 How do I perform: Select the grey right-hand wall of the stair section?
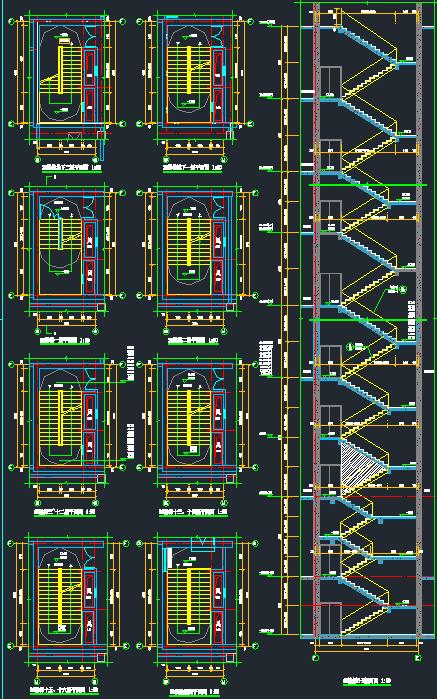[419, 319]
